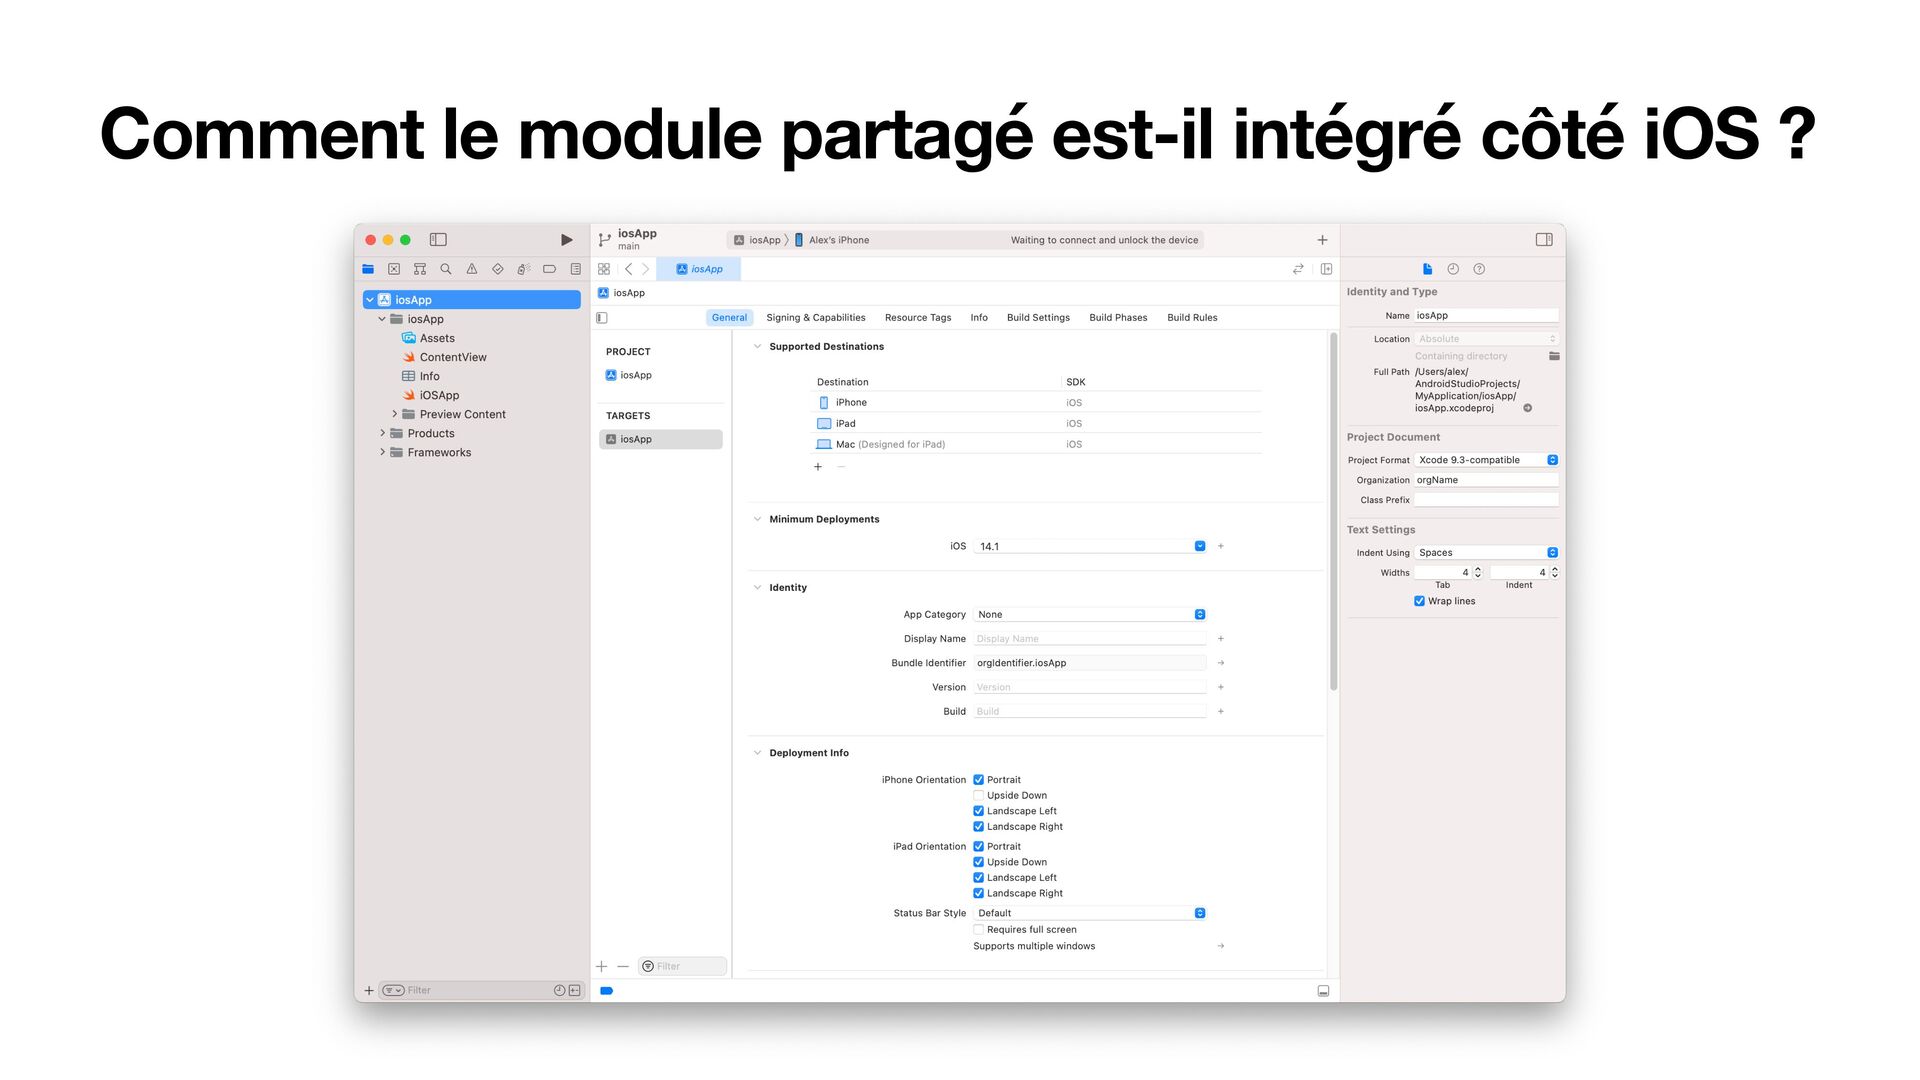
Task: Toggle the Wrap lines checkbox
Action: (x=1420, y=601)
